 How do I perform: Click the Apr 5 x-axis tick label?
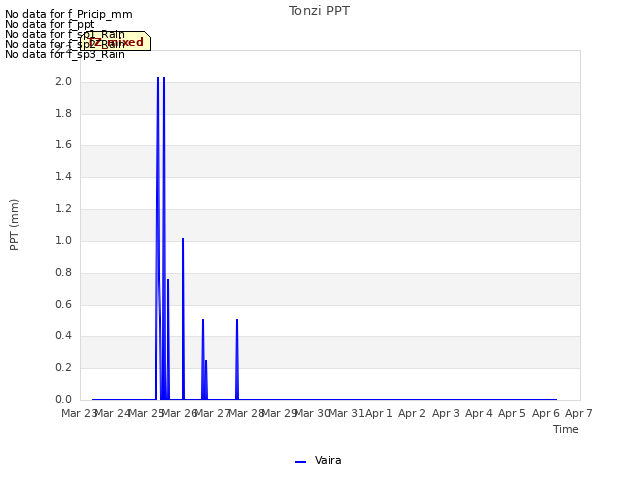(x=512, y=413)
